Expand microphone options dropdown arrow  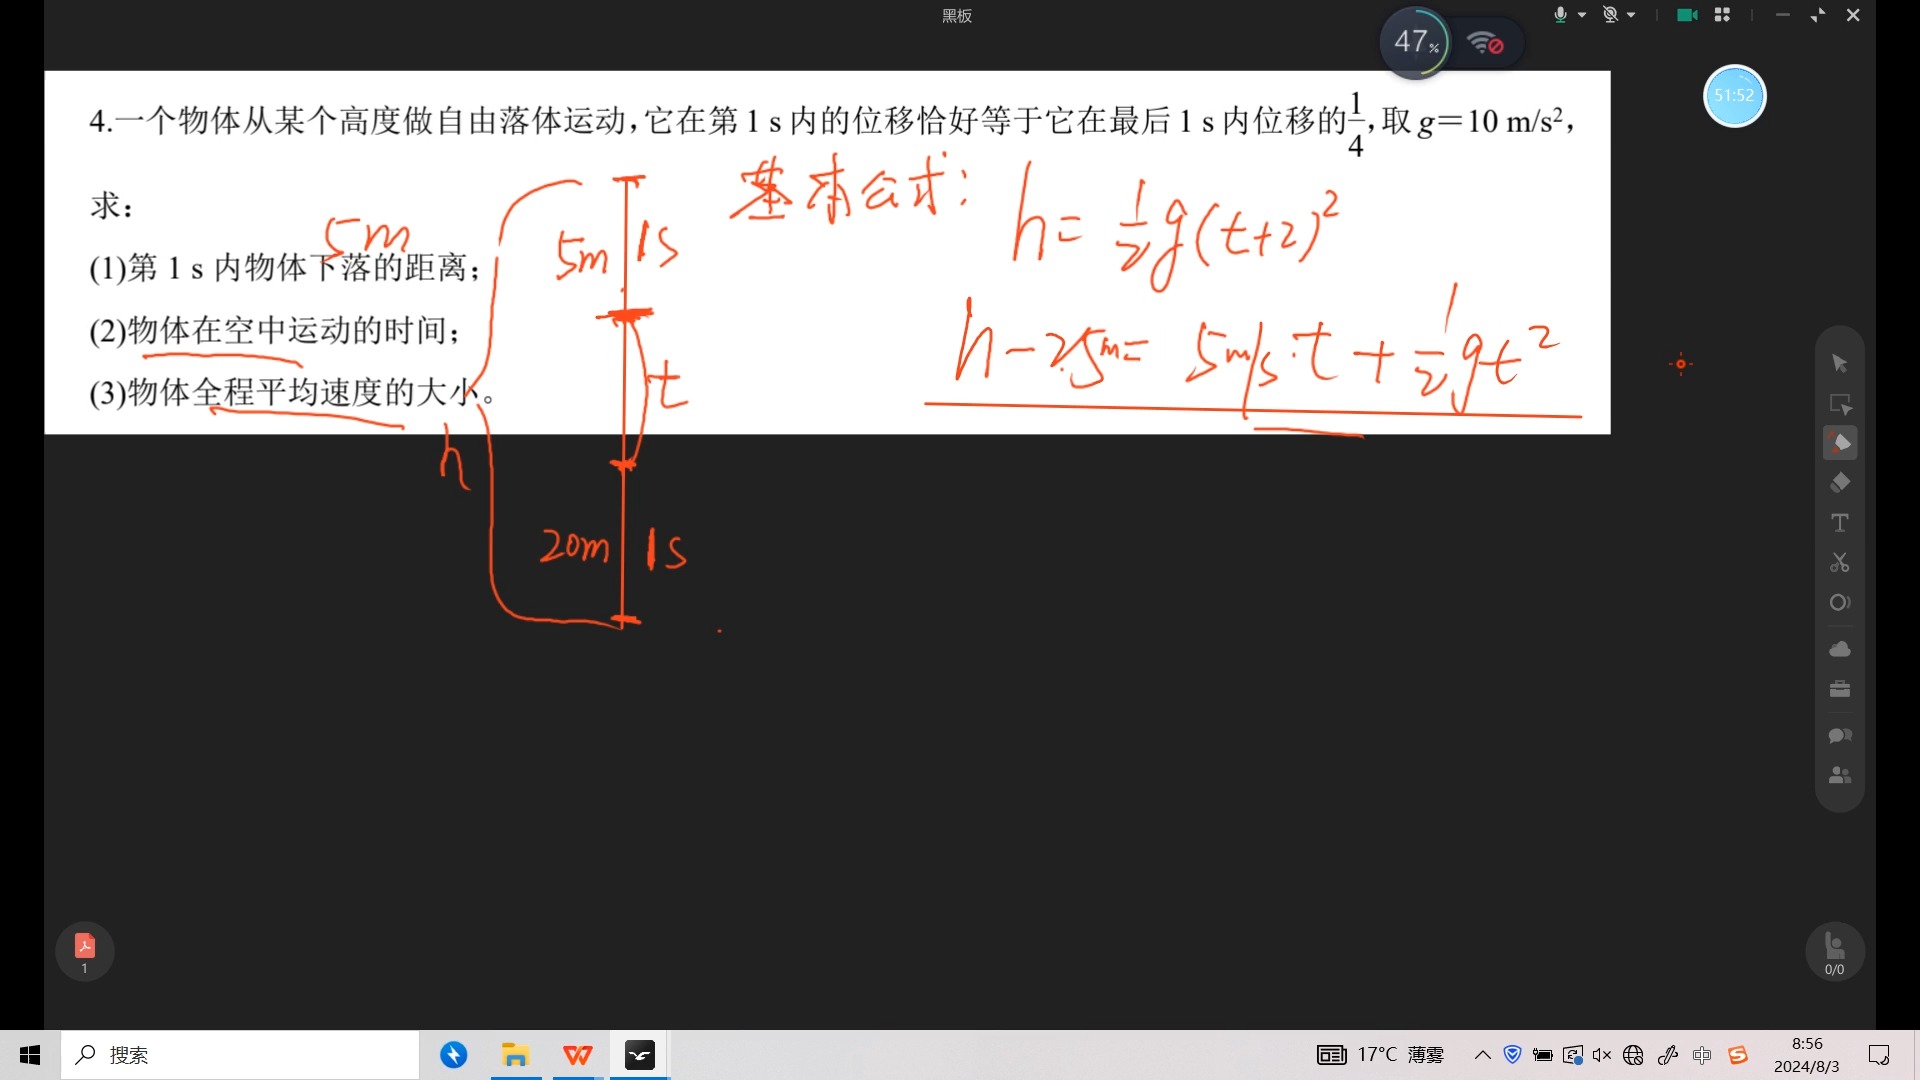pos(1582,15)
